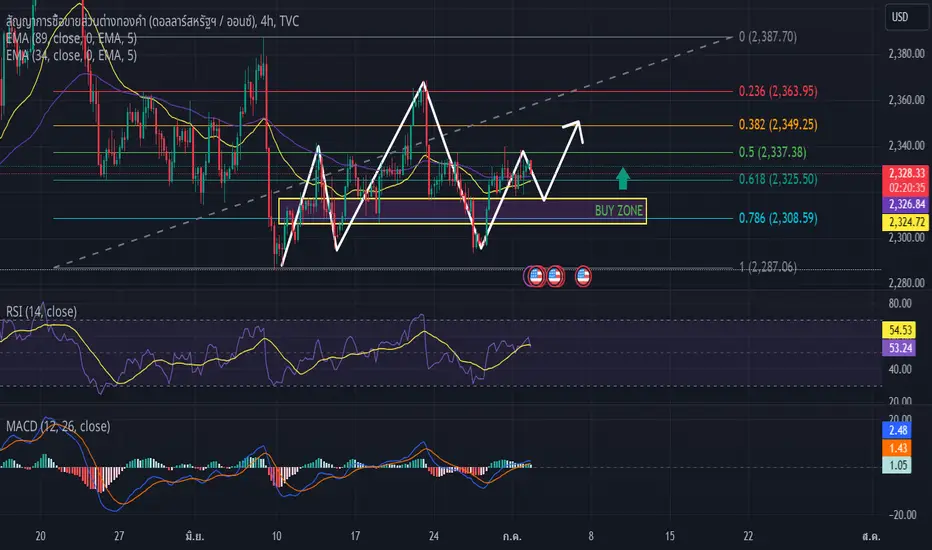Click the date 10 on time axis
Image resolution: width=932 pixels, height=550 pixels.
click(276, 536)
